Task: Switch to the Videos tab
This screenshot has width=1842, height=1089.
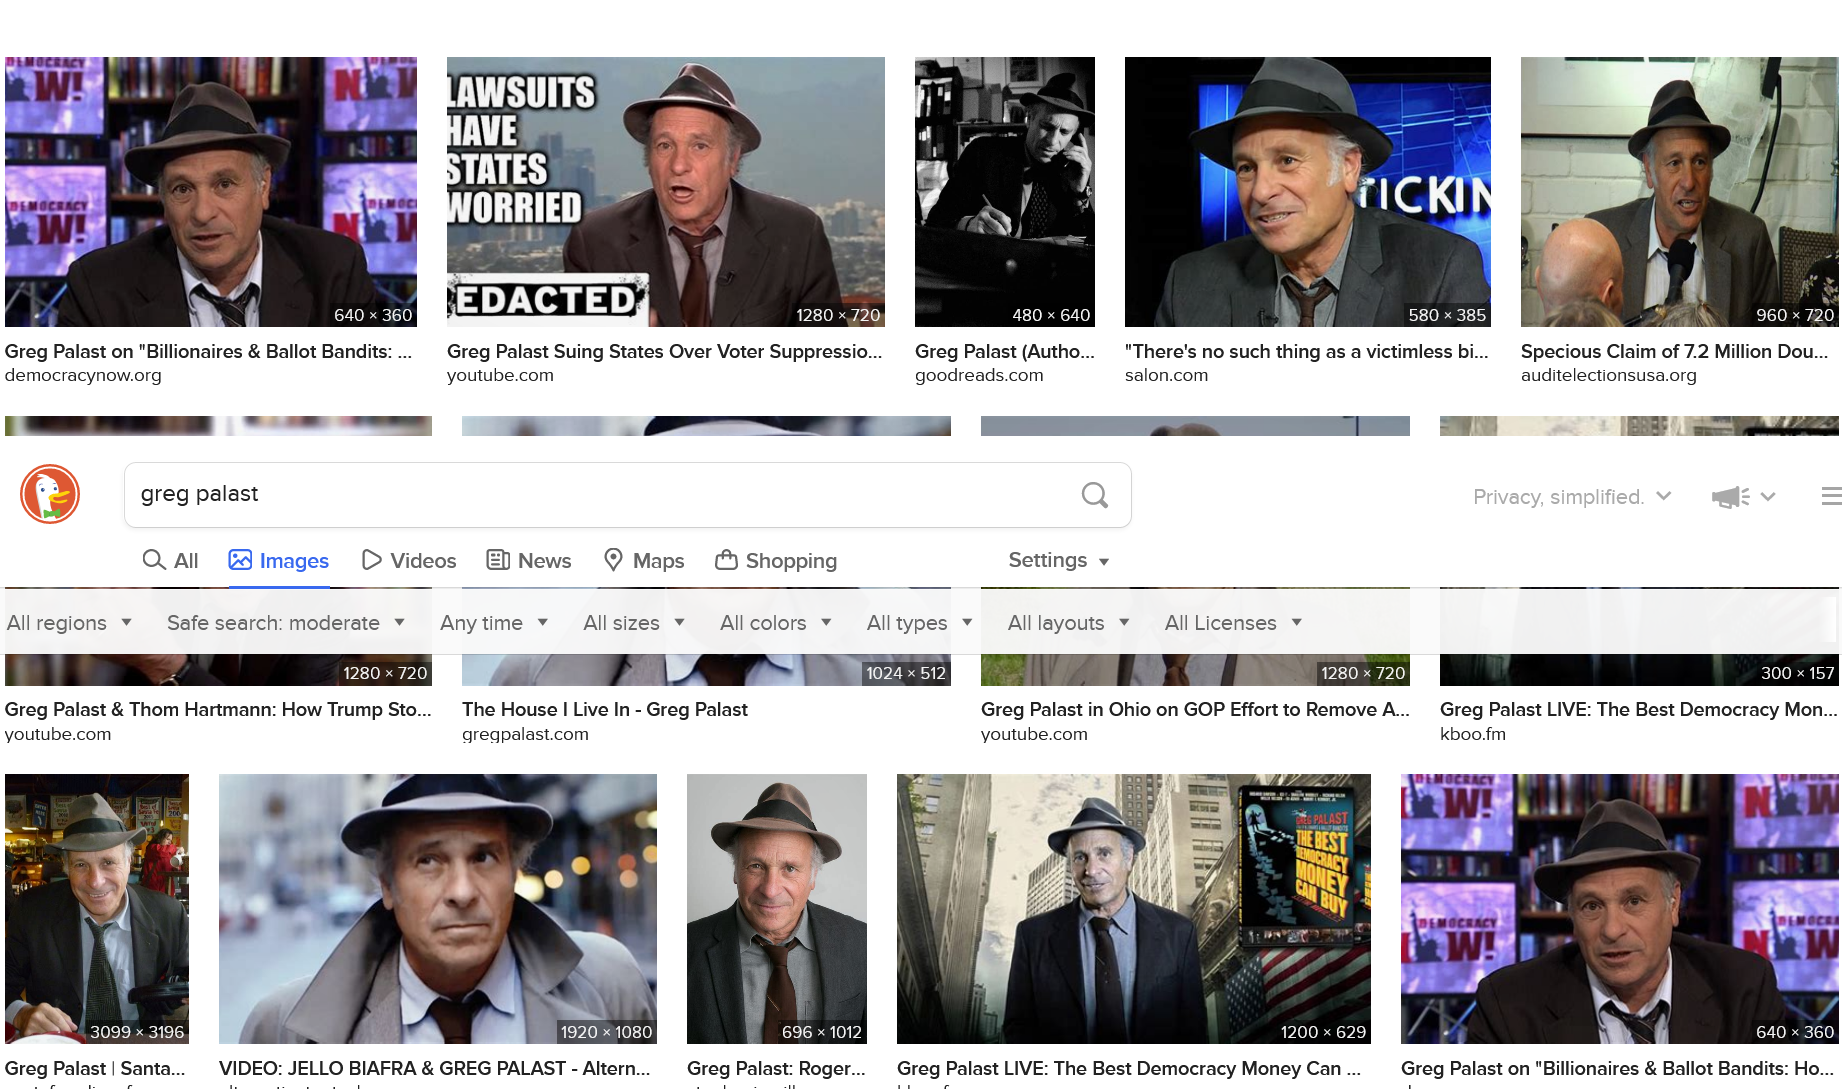Action: (x=408, y=560)
